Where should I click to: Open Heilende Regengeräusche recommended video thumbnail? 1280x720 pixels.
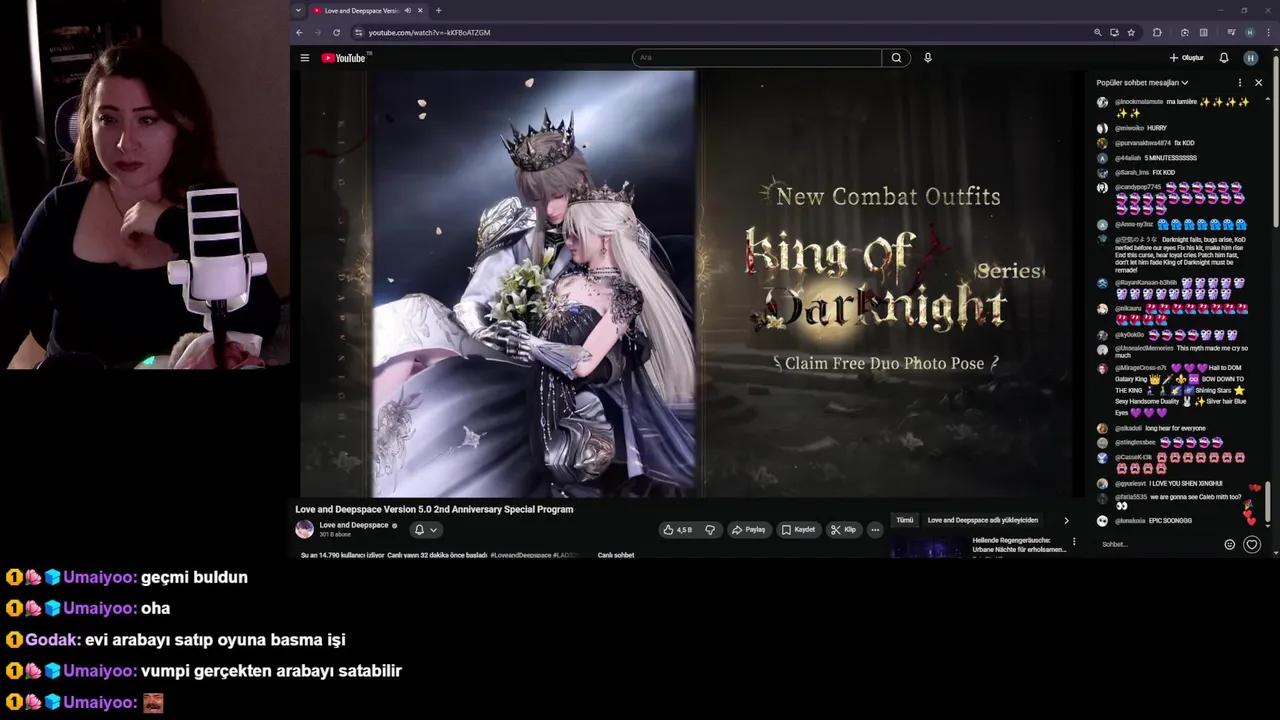point(928,547)
